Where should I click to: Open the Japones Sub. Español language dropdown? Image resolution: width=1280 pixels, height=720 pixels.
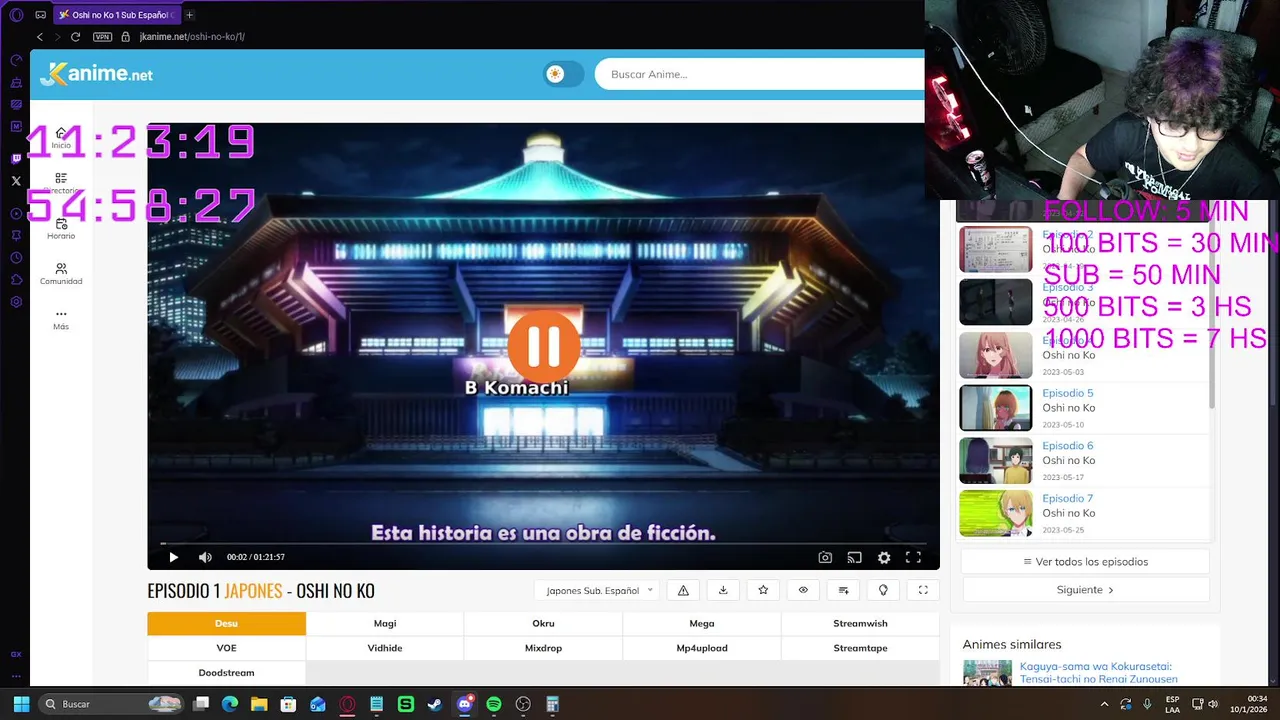(597, 590)
